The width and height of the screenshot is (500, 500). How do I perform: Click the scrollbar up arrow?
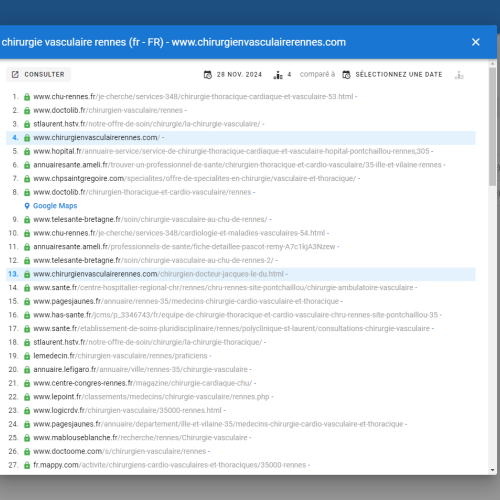[x=493, y=63]
